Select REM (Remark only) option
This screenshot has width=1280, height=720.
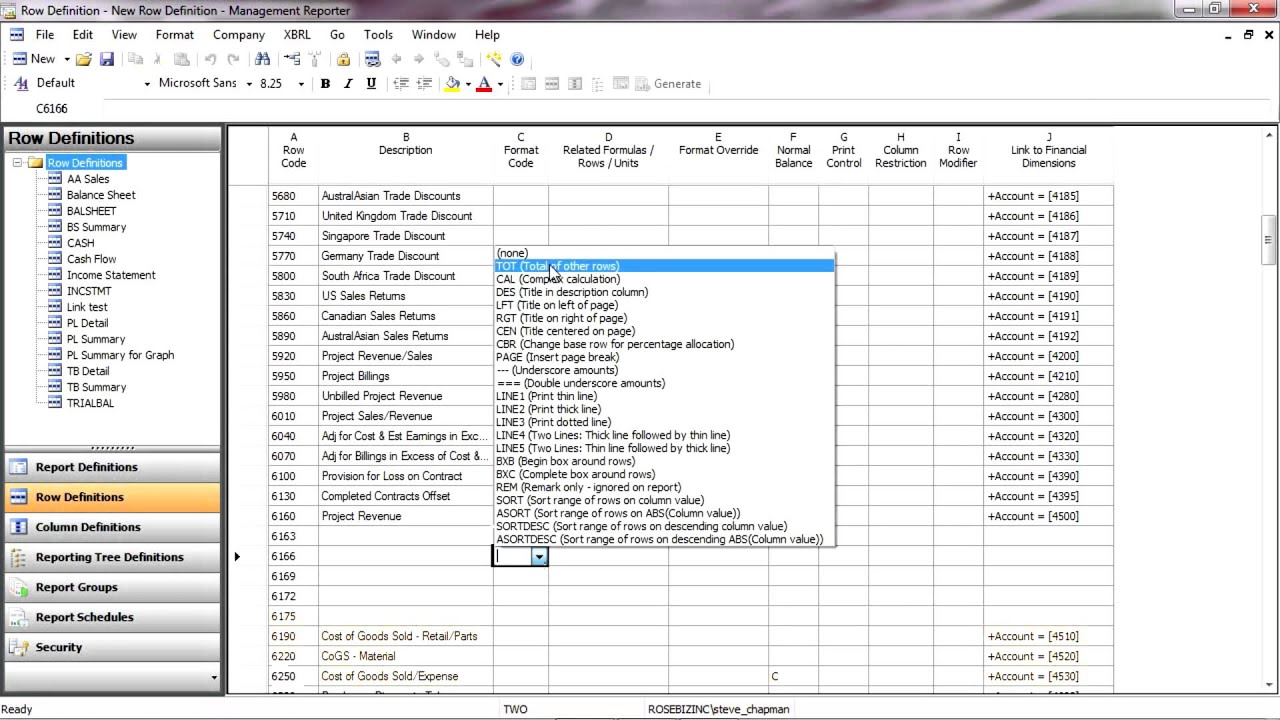coord(664,487)
